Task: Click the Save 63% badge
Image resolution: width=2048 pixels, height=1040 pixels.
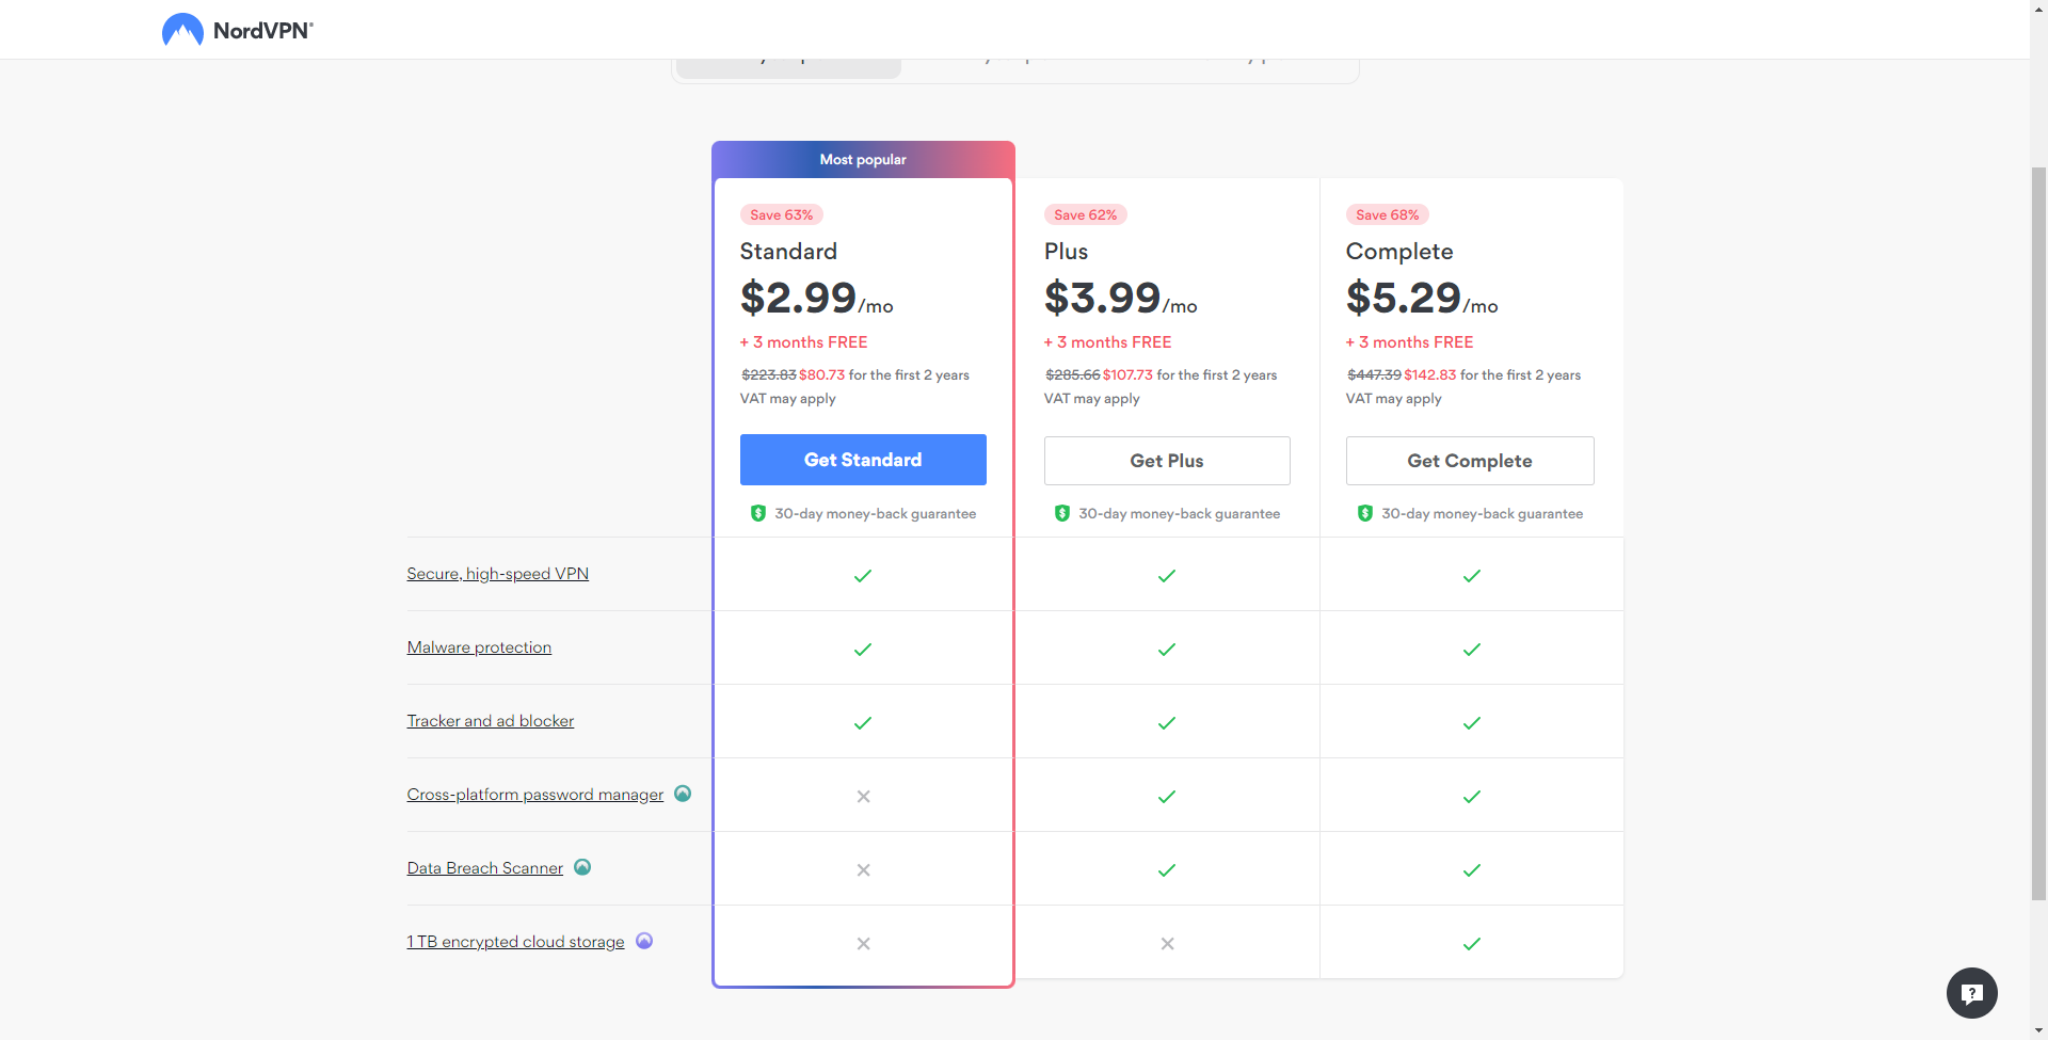Action: point(781,215)
